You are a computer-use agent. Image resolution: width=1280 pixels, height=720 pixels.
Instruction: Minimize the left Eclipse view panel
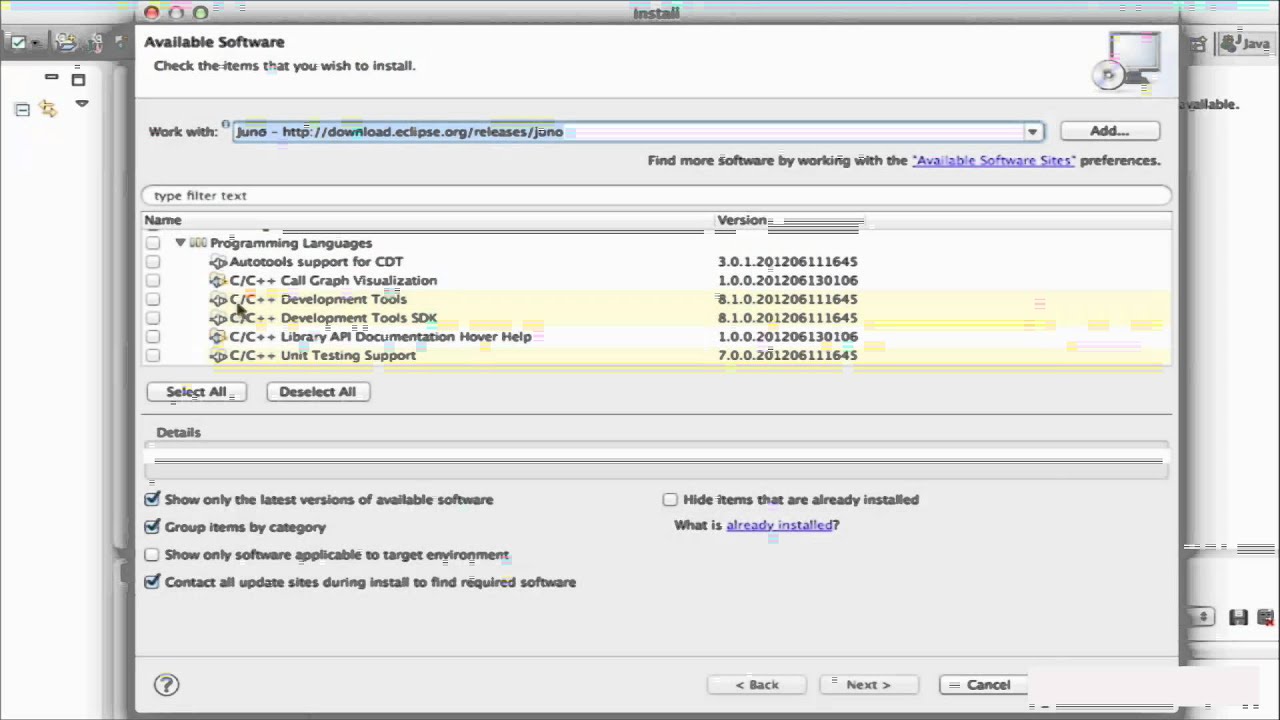click(x=51, y=77)
